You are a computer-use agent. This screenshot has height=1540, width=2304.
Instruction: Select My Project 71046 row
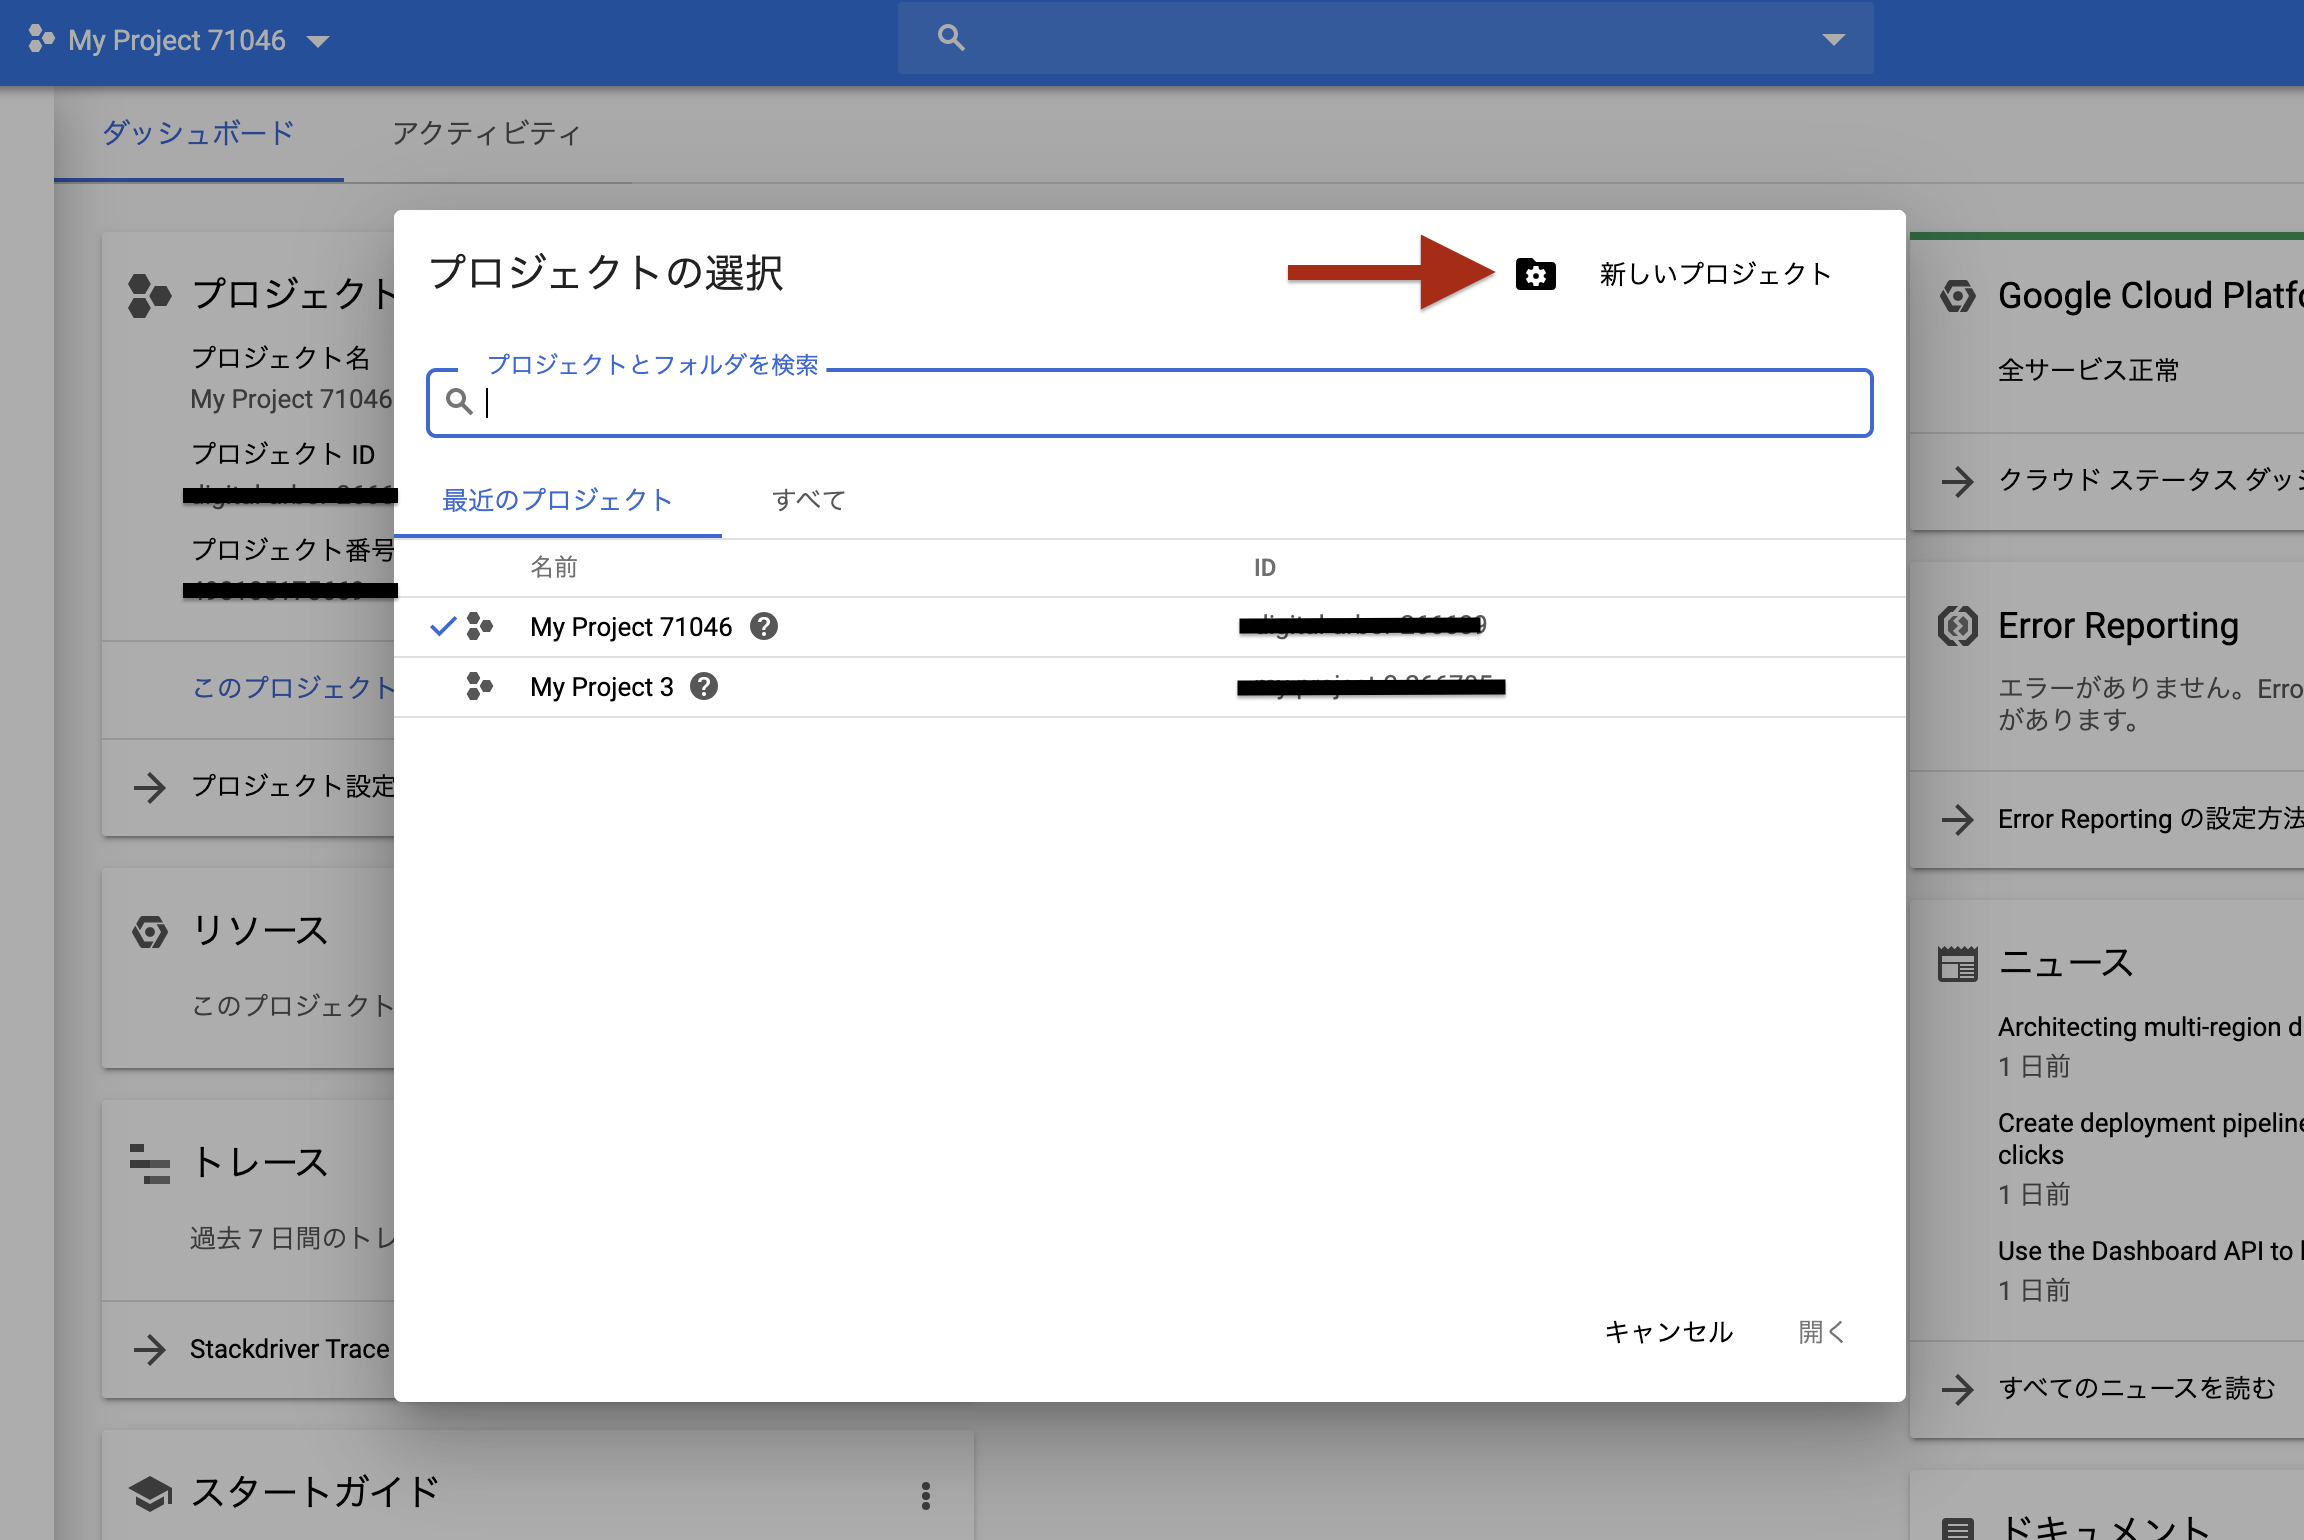pos(1149,627)
